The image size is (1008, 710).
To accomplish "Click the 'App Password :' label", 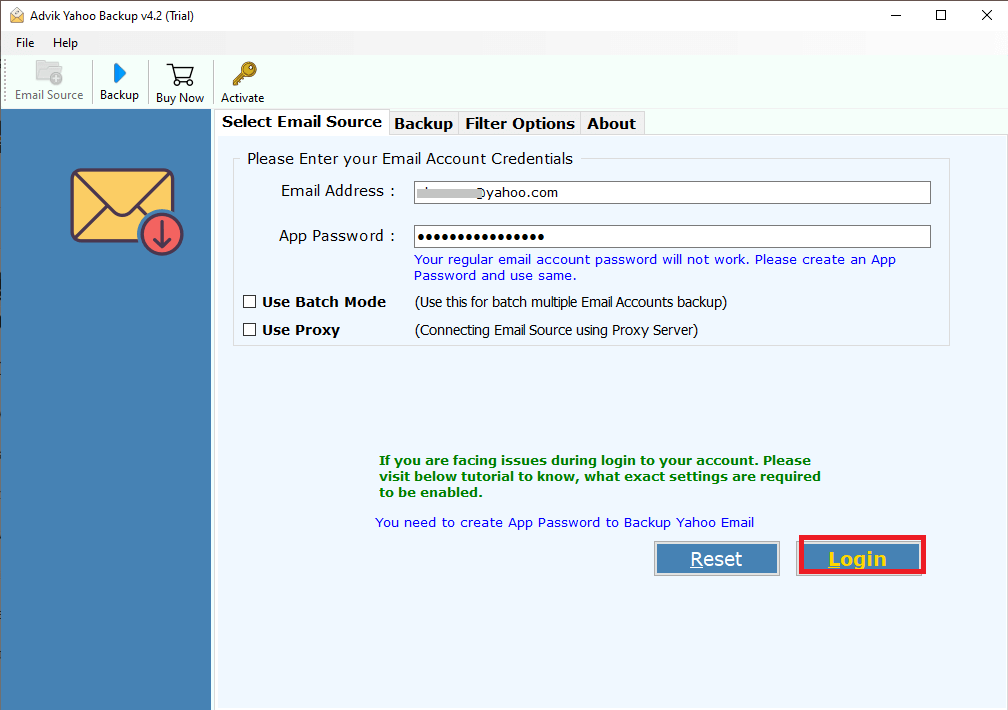I will [x=336, y=236].
